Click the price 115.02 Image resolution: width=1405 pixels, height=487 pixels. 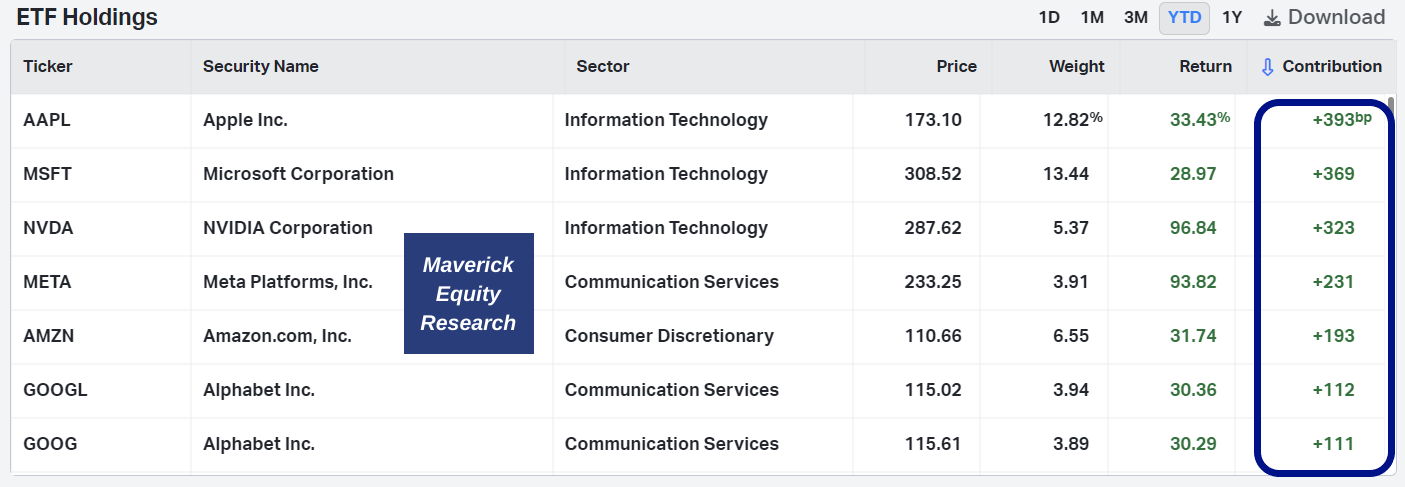[932, 390]
